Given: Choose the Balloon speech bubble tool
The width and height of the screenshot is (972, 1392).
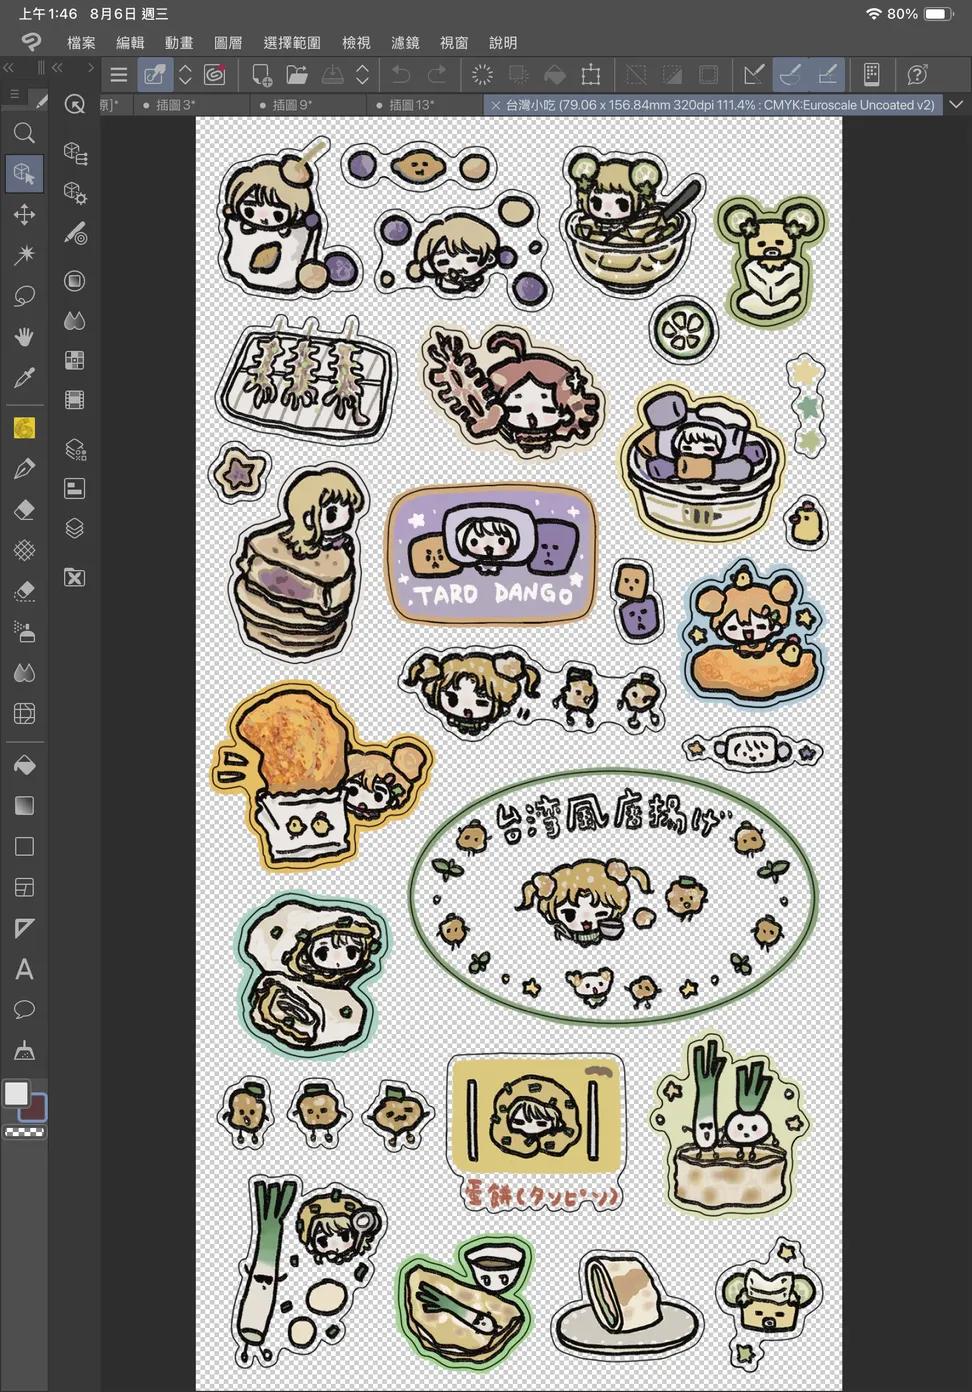Looking at the screenshot, I should click(24, 1010).
